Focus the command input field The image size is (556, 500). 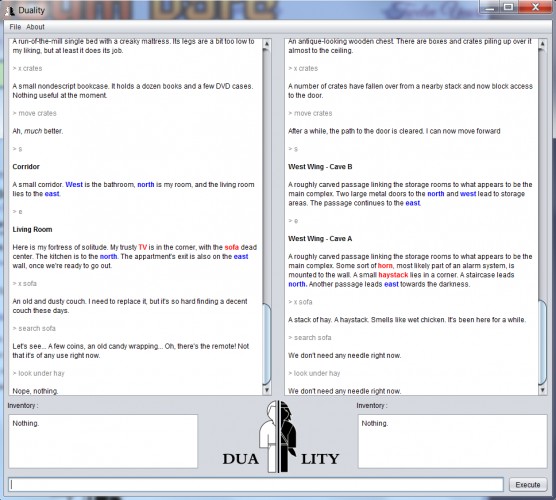256,485
